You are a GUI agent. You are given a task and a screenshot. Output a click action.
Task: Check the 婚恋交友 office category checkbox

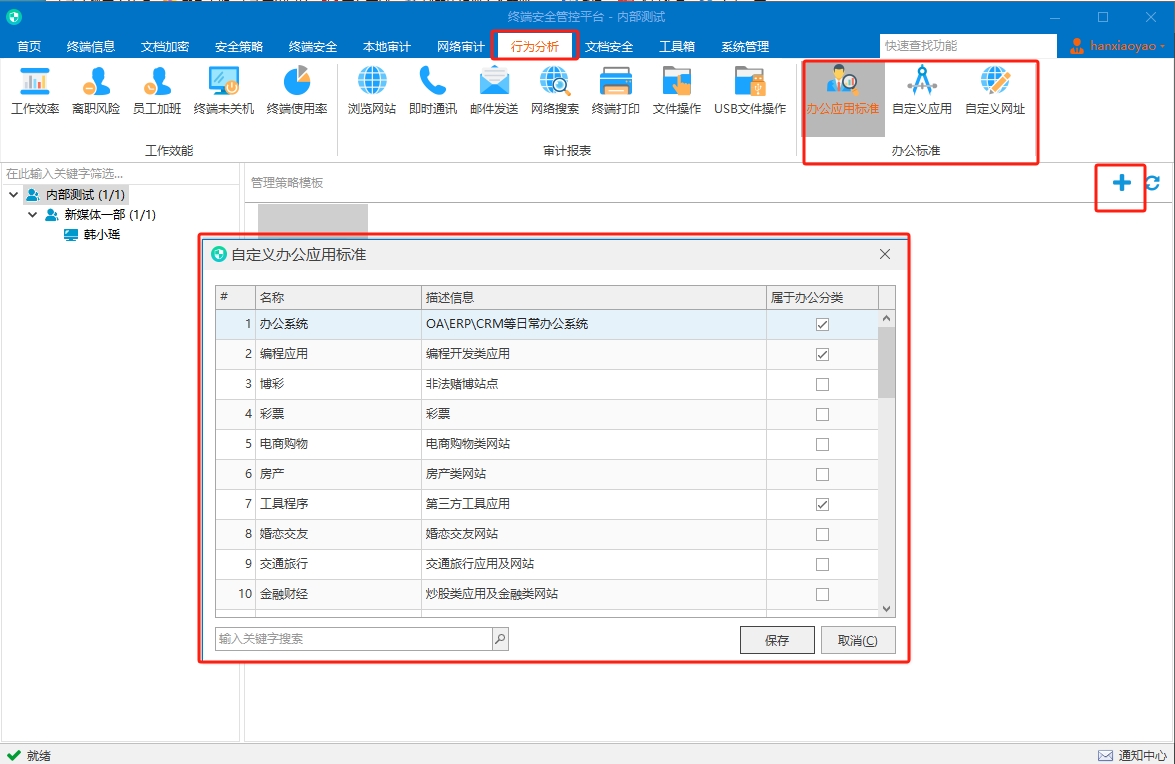[x=822, y=534]
